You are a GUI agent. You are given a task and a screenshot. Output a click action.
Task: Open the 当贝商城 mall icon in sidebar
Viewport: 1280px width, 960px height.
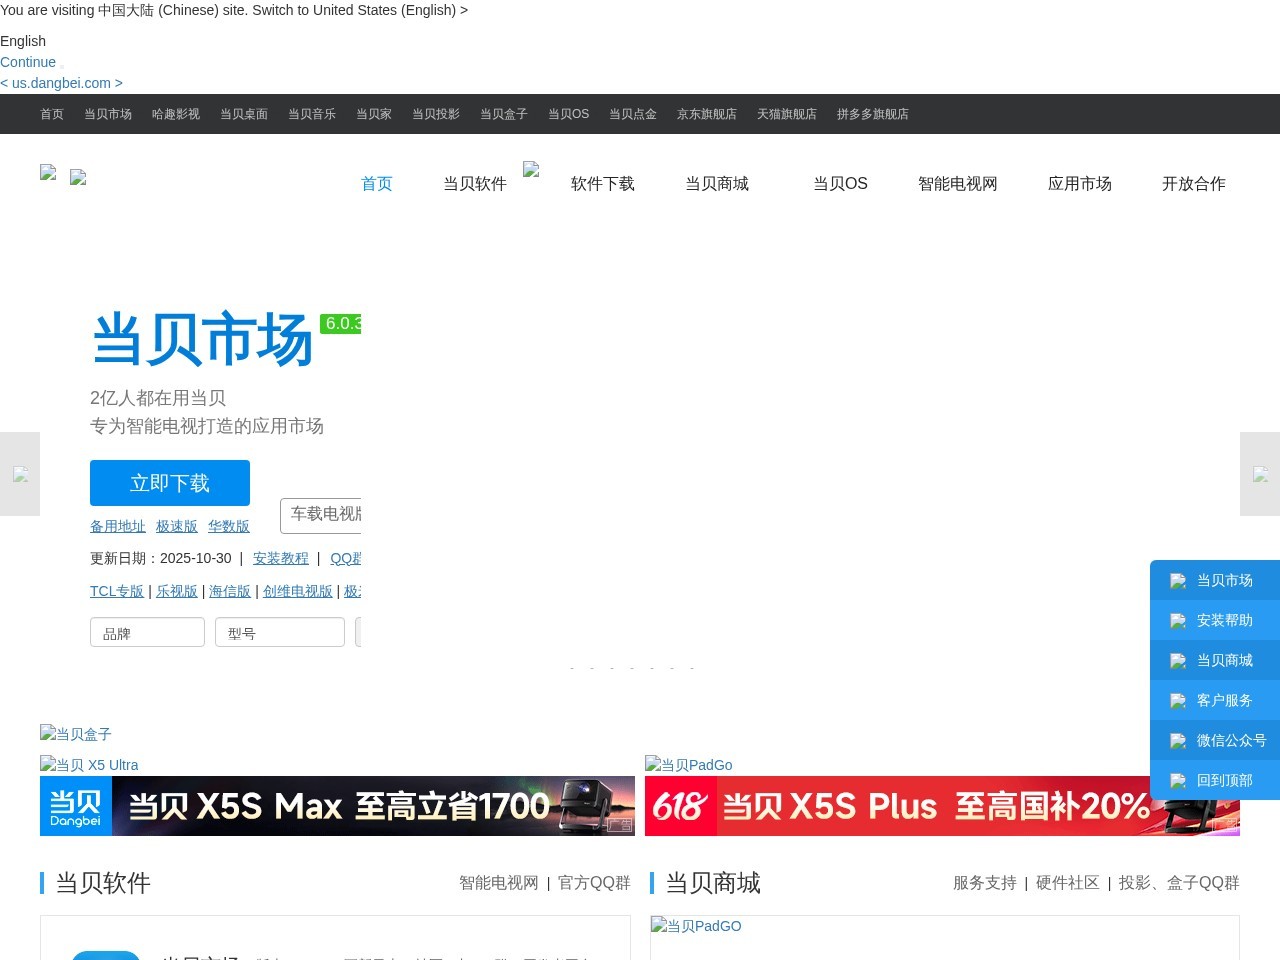point(1178,660)
